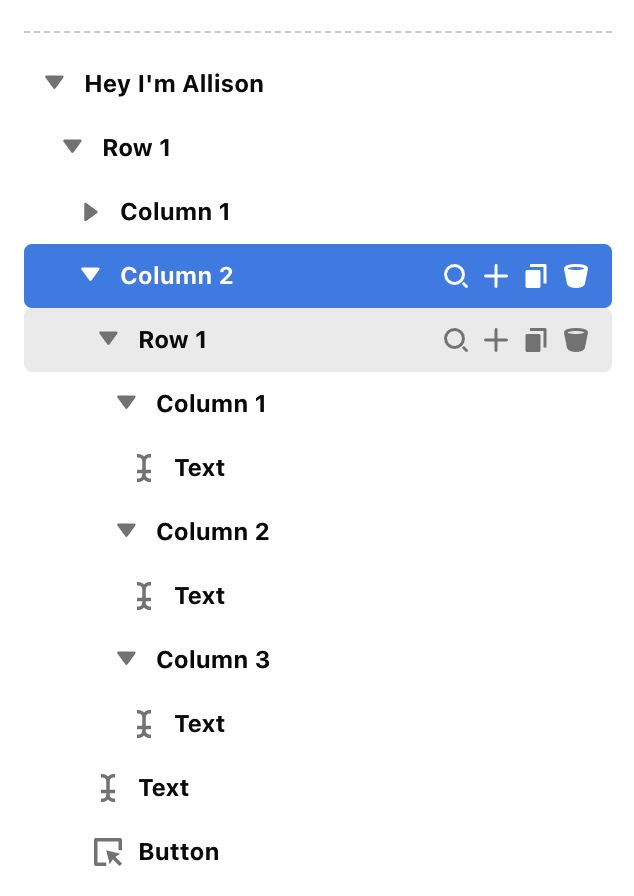The image size is (634, 896).
Task: Select the Text element above Button
Action: [x=164, y=788]
